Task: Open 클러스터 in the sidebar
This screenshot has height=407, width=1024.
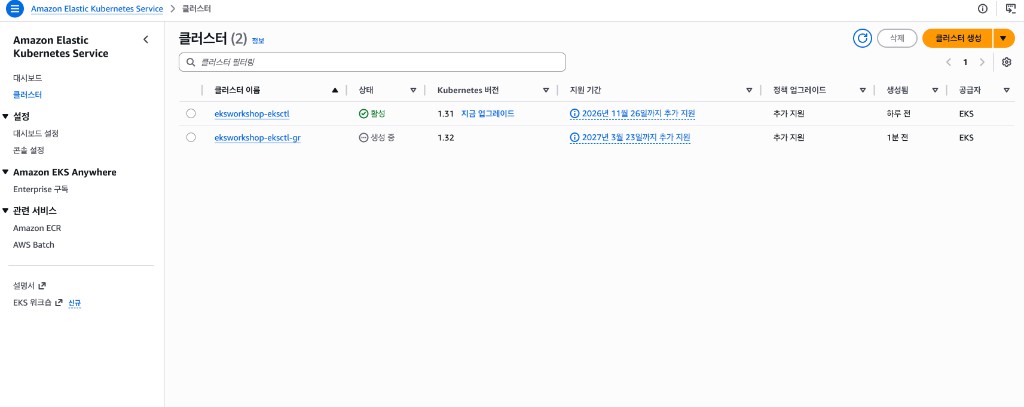Action: [27, 95]
